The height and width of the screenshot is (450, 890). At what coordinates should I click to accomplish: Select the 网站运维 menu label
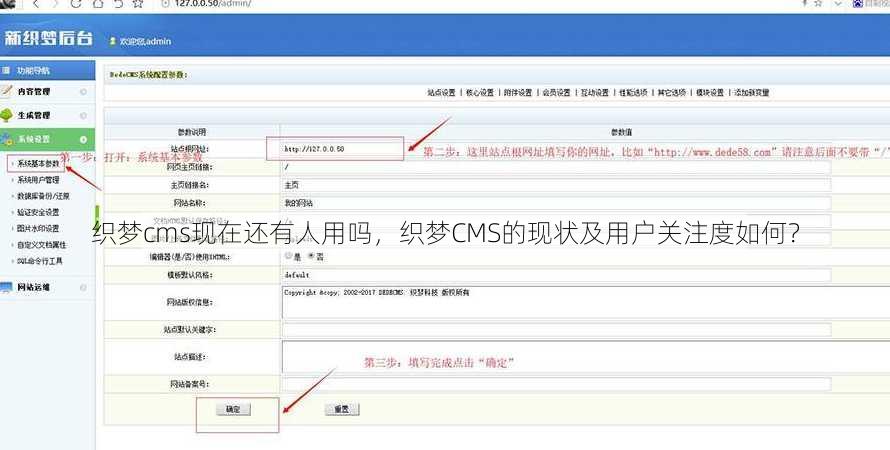pyautogui.click(x=33, y=288)
